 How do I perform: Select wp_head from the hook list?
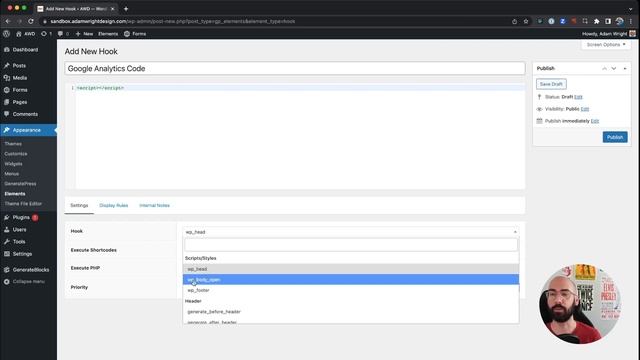point(351,269)
